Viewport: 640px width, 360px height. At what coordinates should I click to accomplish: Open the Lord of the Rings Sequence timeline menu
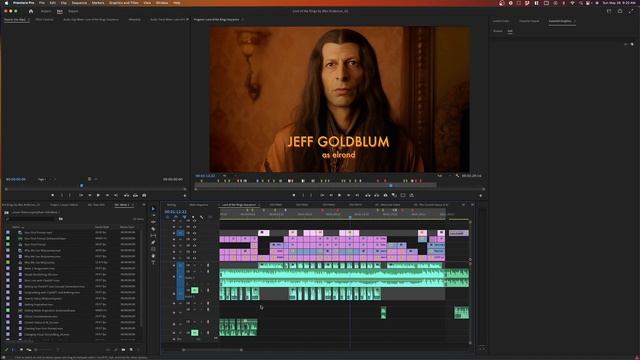(x=258, y=205)
